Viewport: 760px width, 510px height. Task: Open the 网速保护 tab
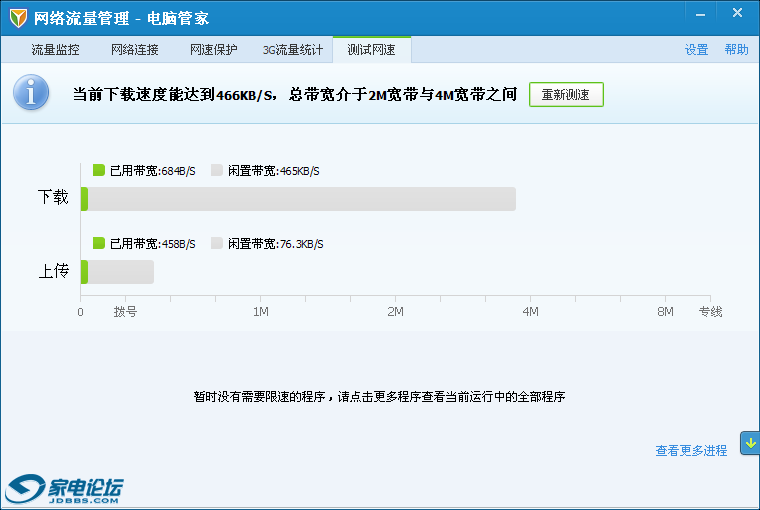pyautogui.click(x=214, y=49)
